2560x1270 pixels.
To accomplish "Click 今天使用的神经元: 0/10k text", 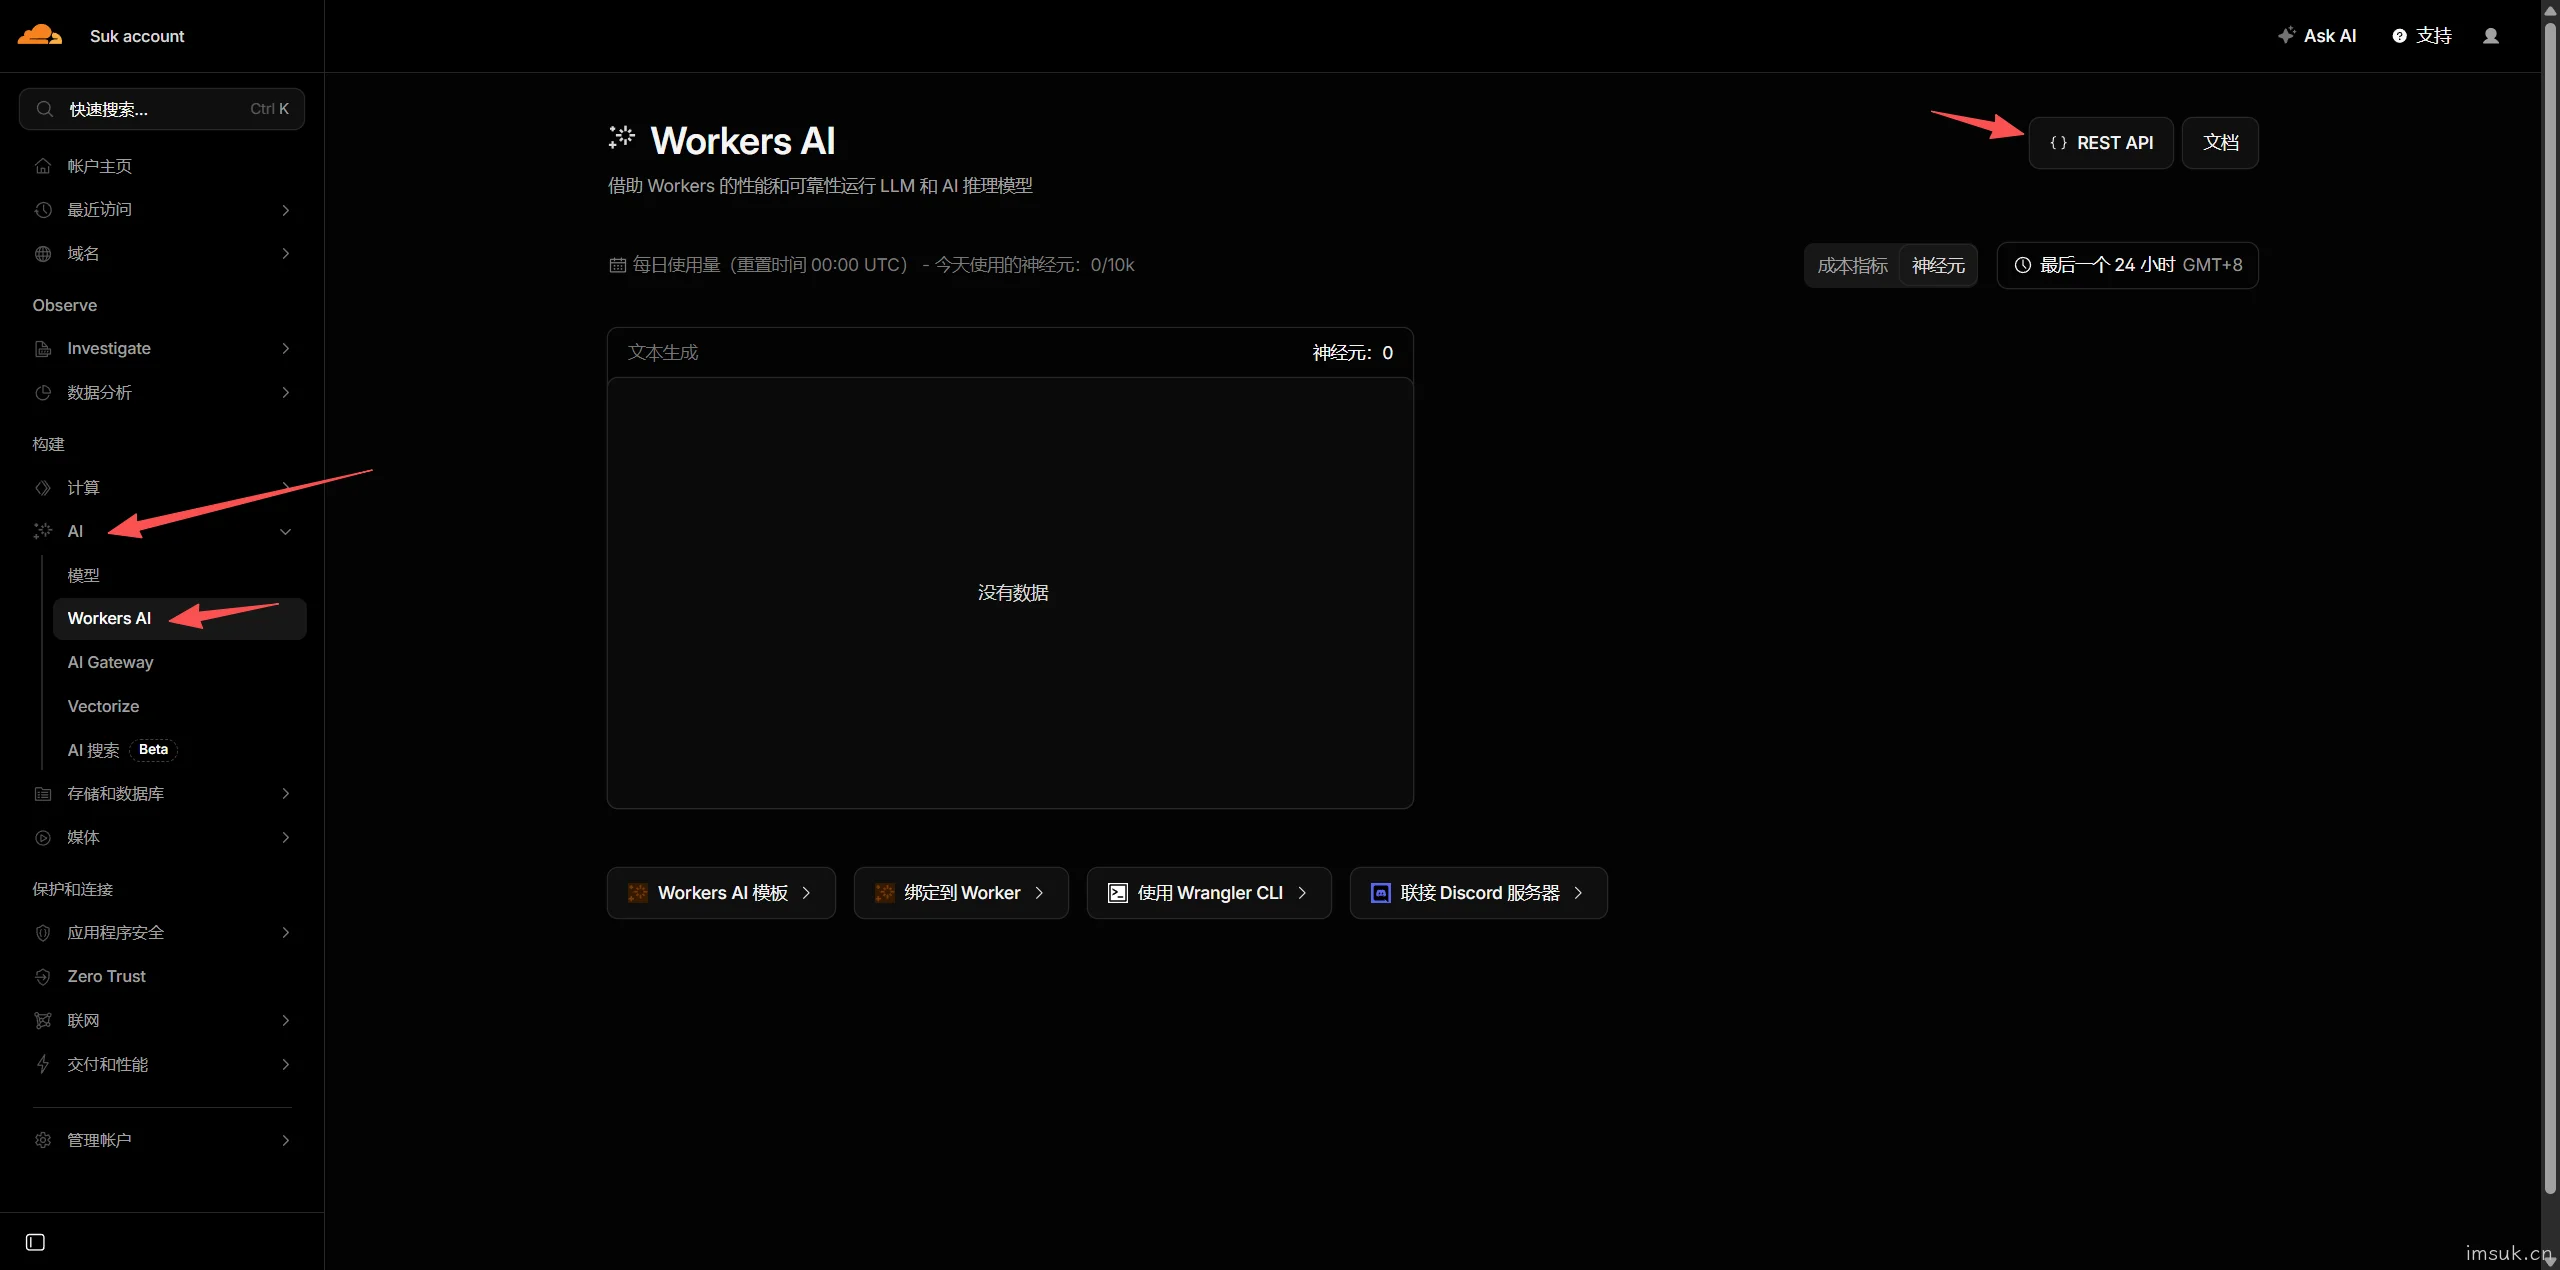I will click(x=1034, y=265).
